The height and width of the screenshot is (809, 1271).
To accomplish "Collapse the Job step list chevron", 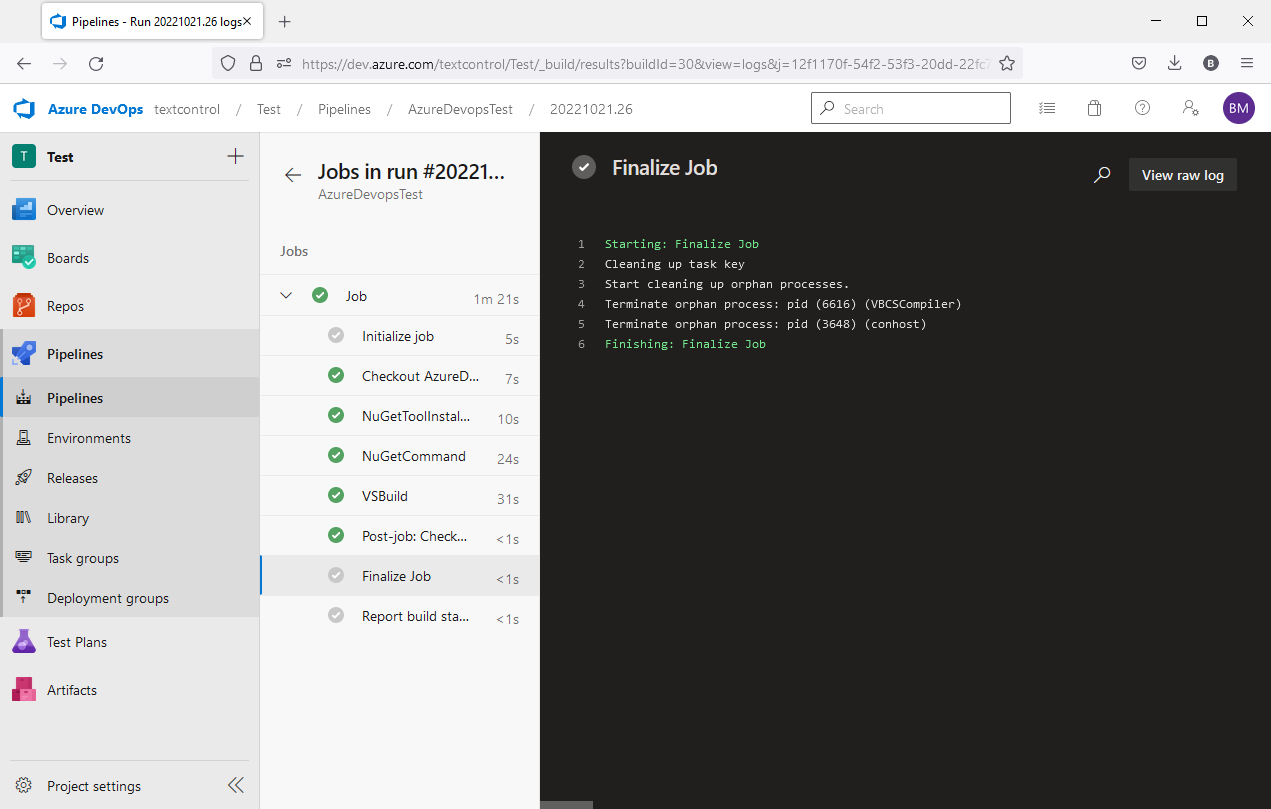I will 286,295.
